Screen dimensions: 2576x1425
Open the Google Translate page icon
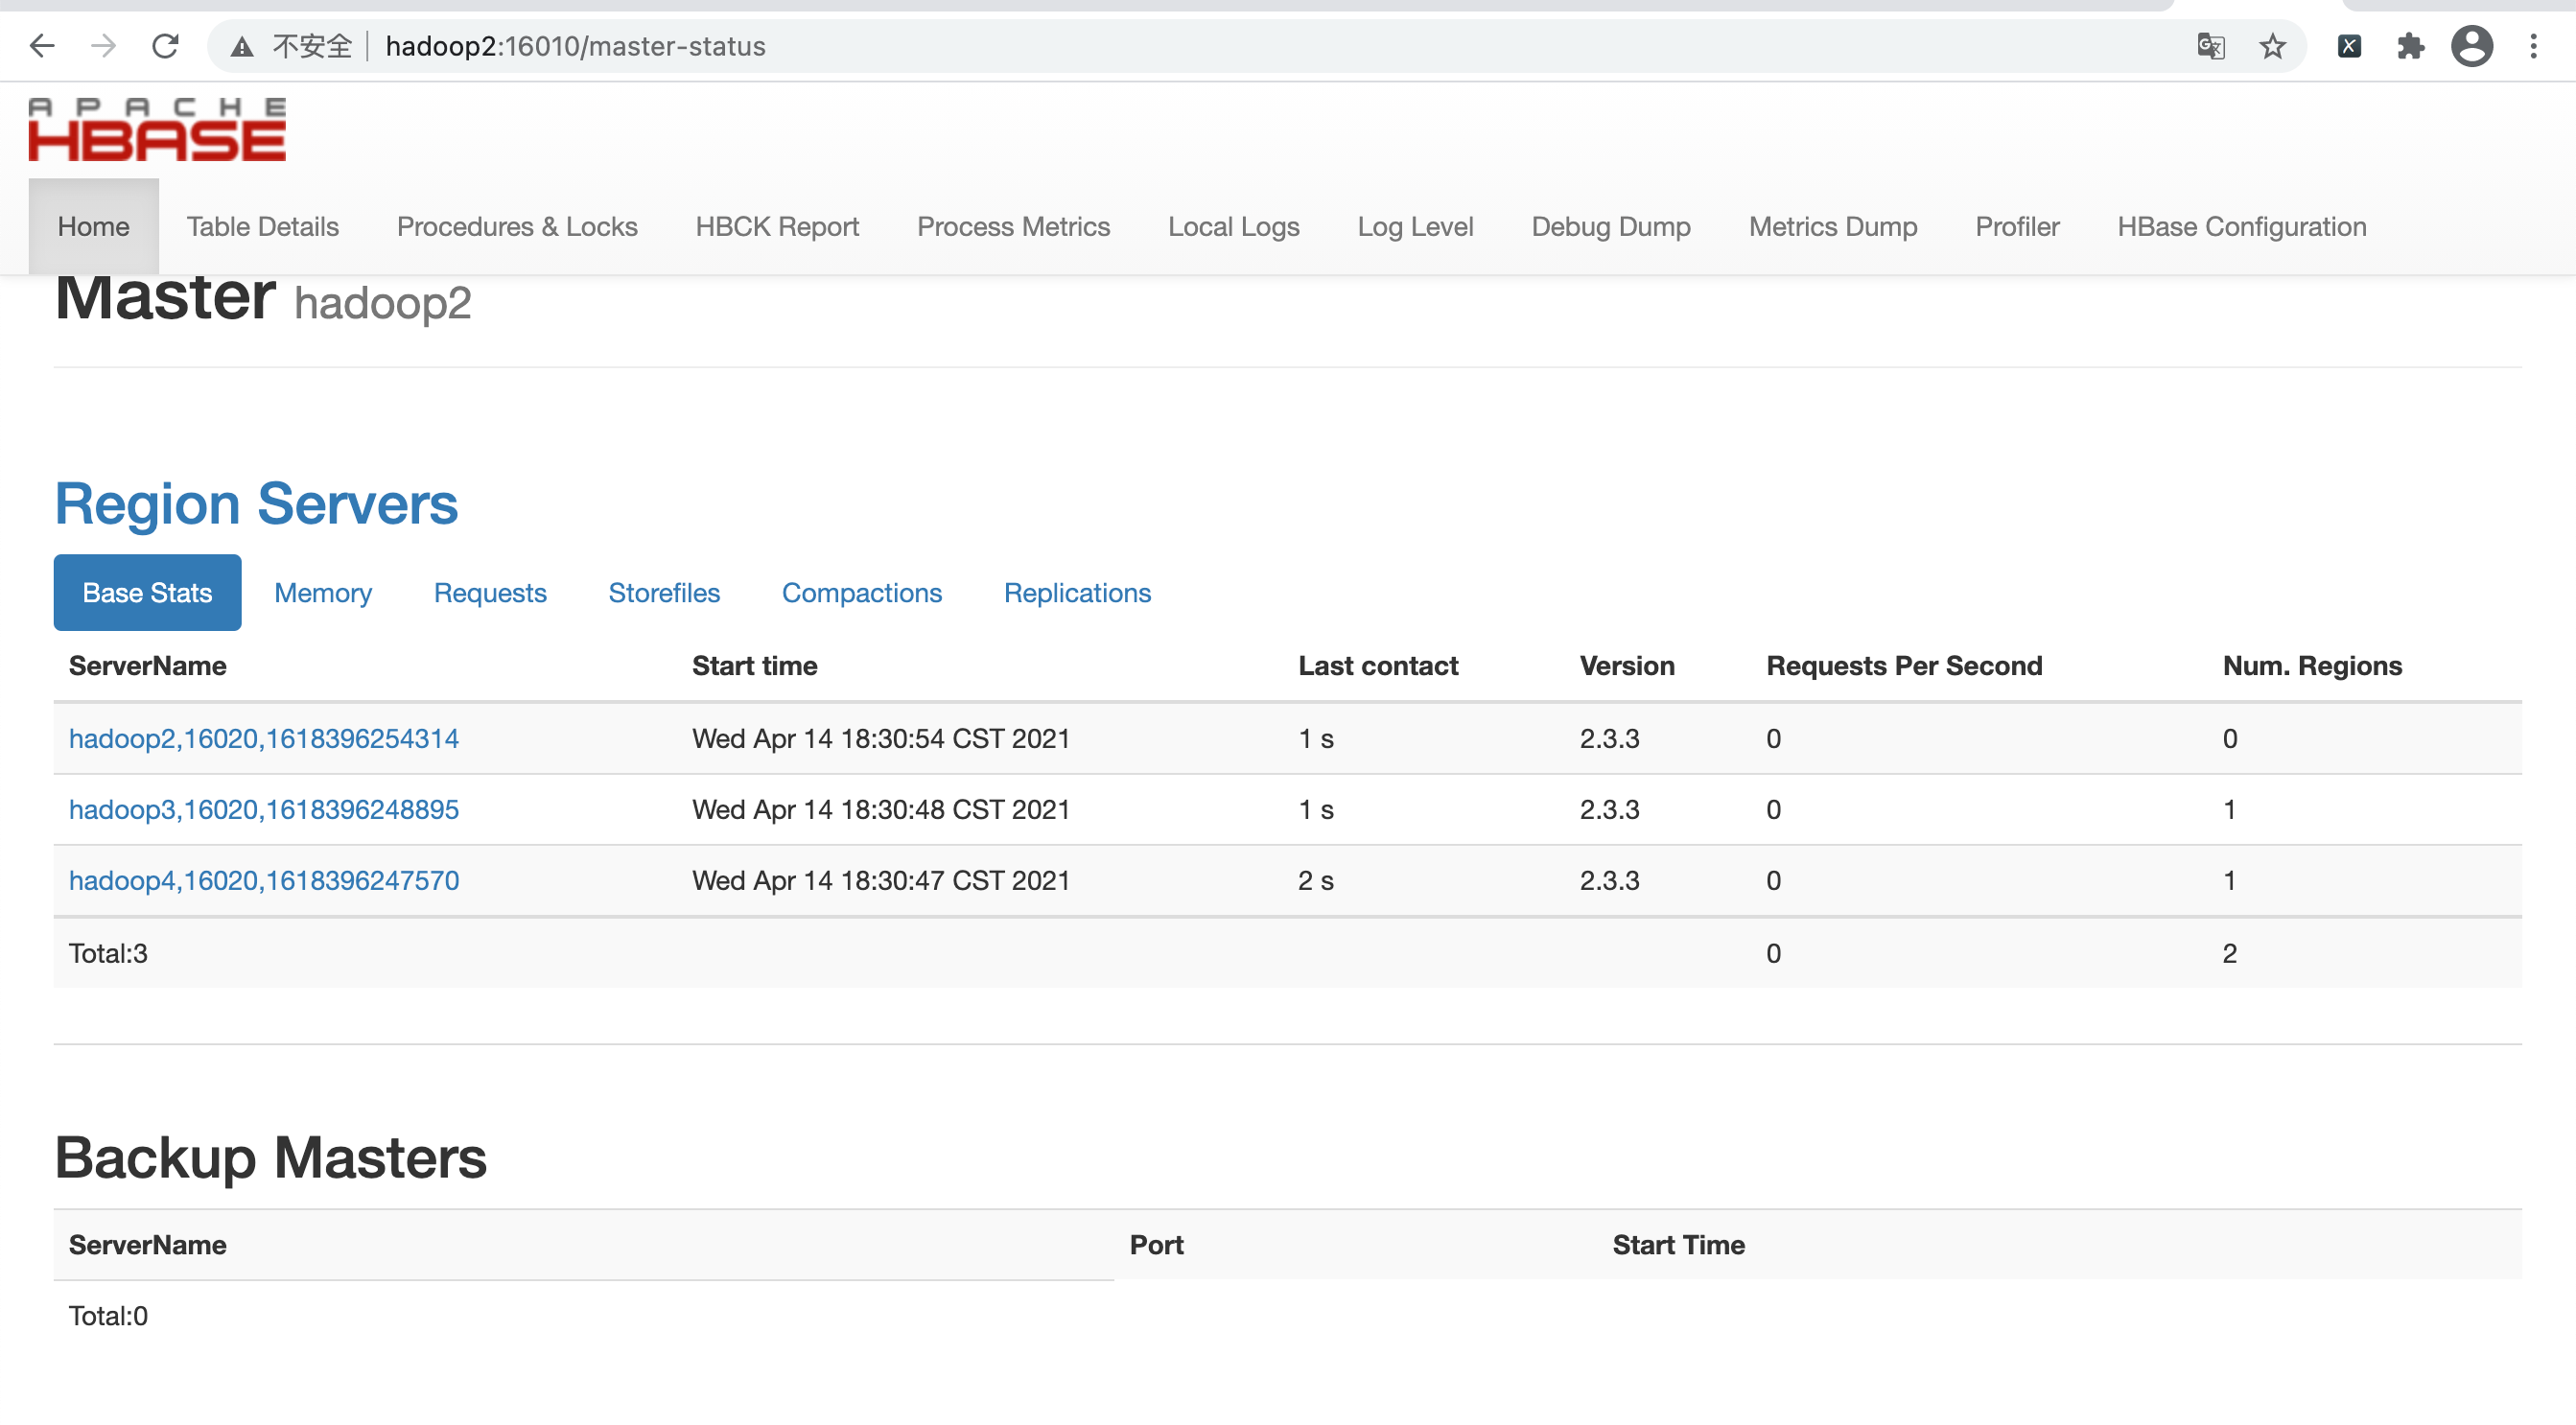coord(2210,46)
